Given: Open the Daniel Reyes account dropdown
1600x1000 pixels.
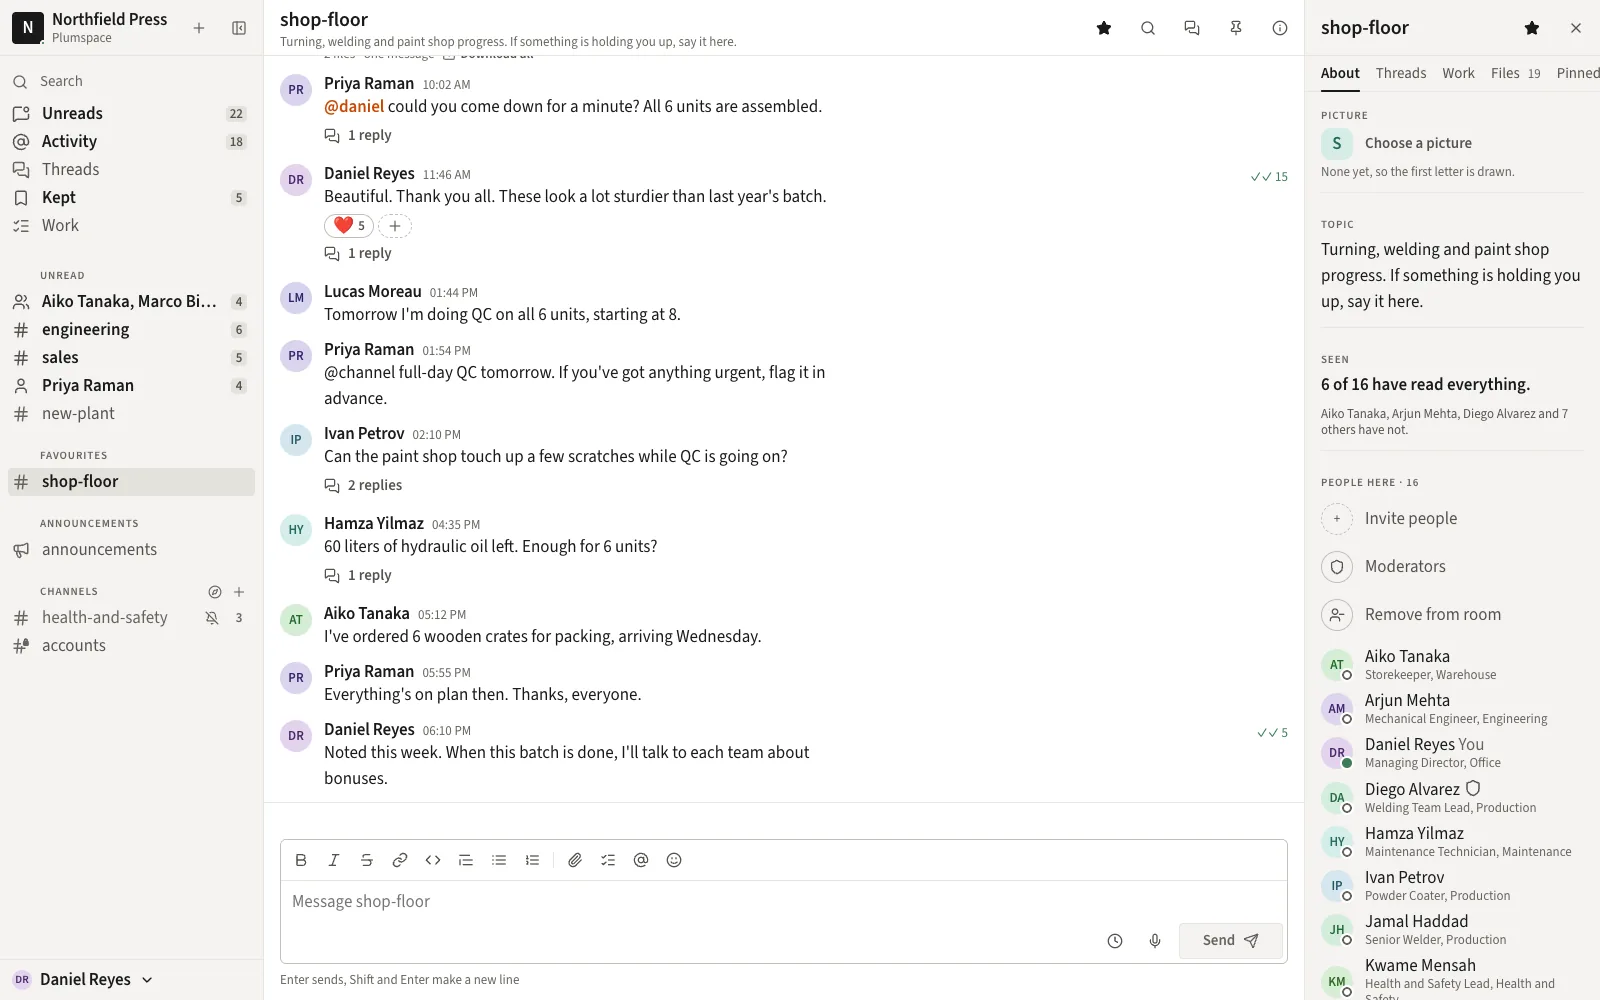Looking at the screenshot, I should click(x=83, y=980).
